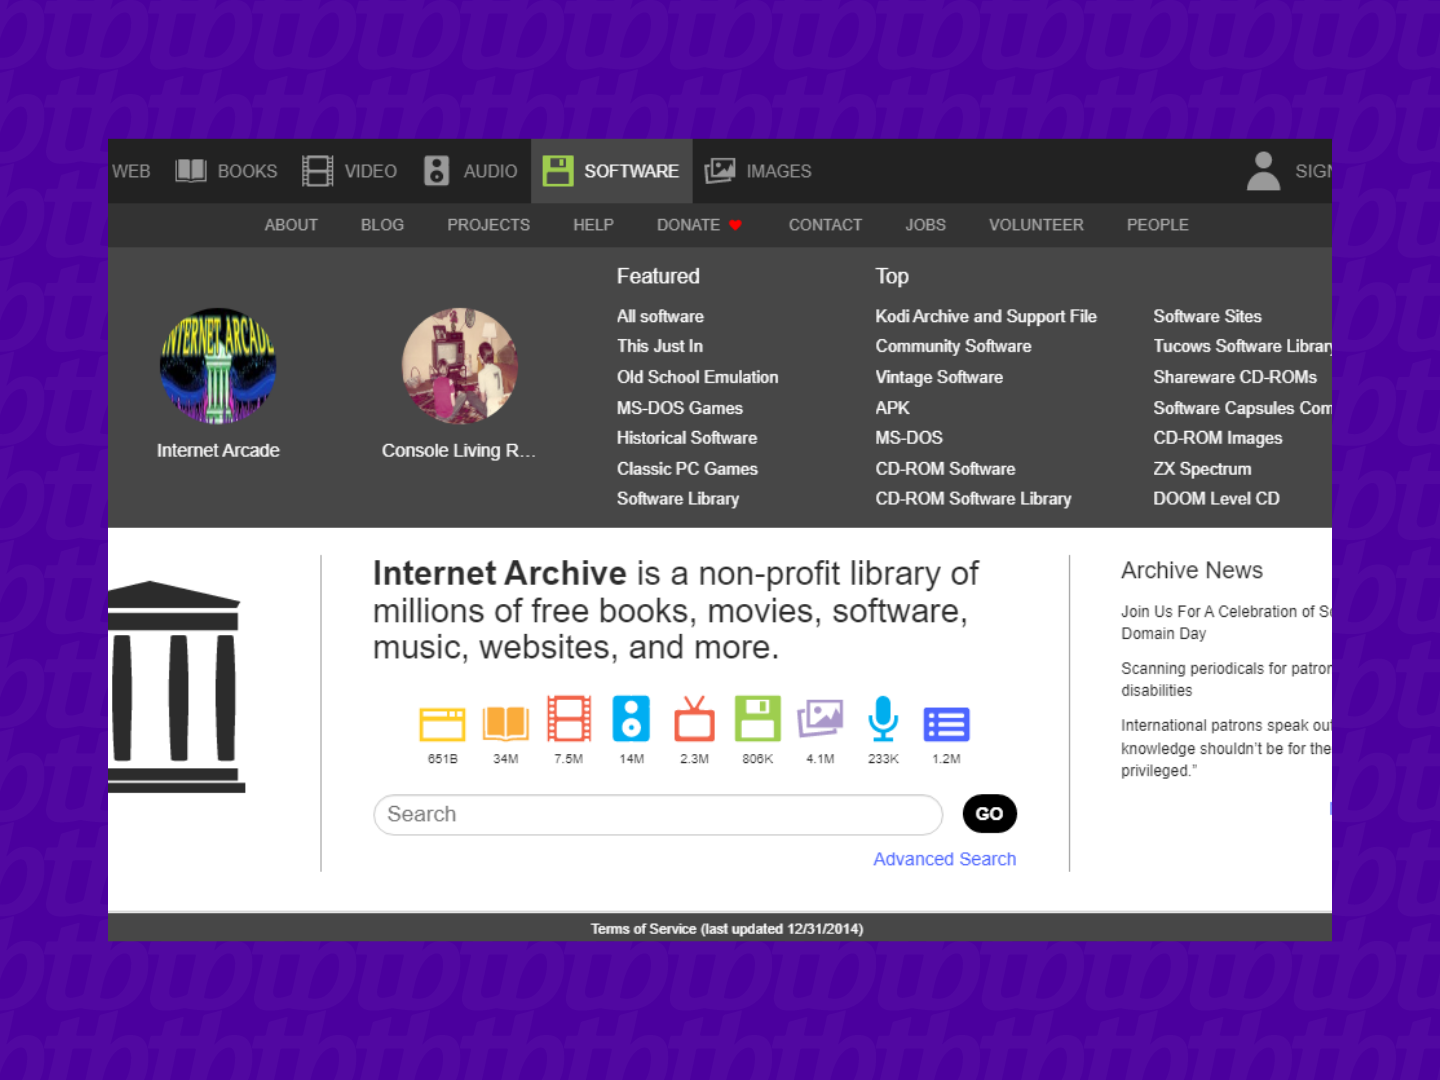1440x1080 pixels.
Task: Open the Community Software link
Action: [953, 346]
